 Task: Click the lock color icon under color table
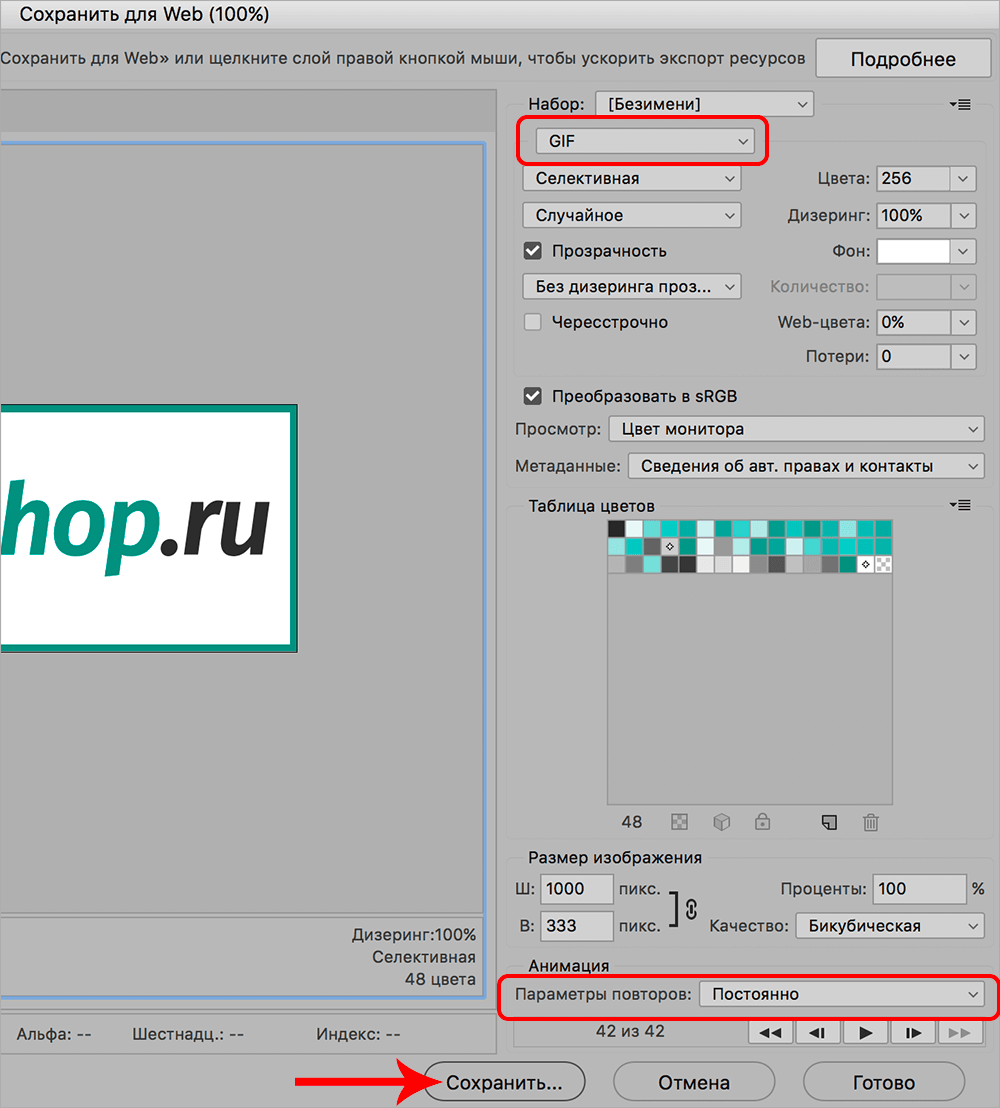[x=762, y=822]
